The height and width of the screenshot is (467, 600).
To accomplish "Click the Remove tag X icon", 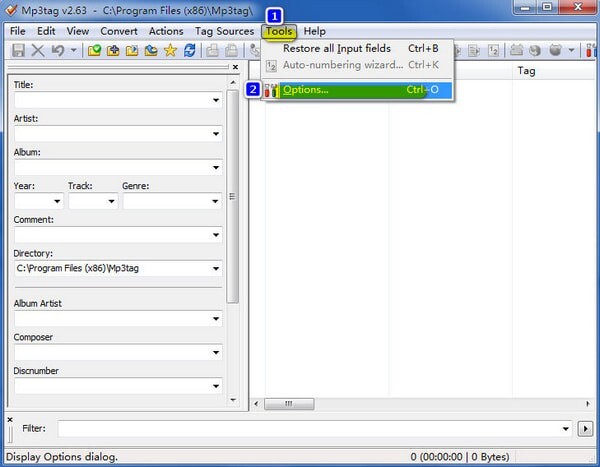I will (38, 50).
